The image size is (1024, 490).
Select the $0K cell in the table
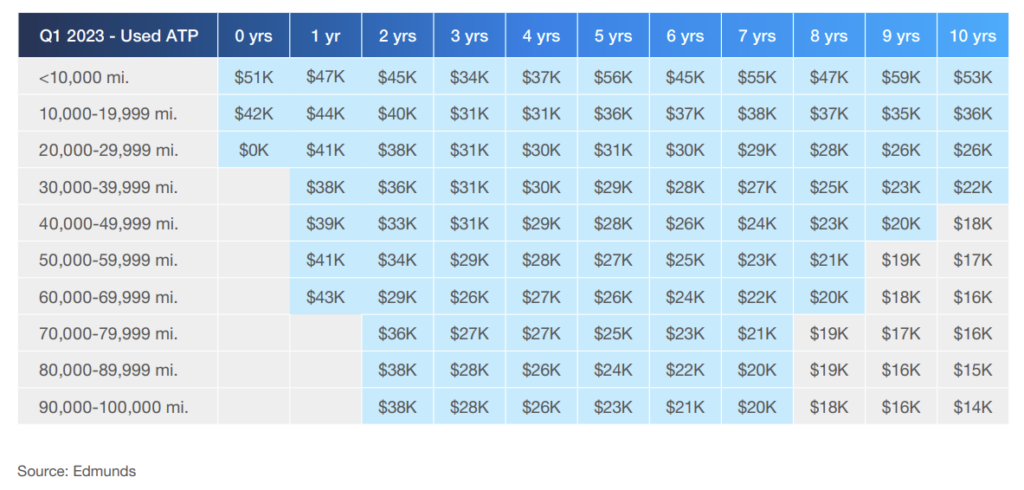(254, 150)
